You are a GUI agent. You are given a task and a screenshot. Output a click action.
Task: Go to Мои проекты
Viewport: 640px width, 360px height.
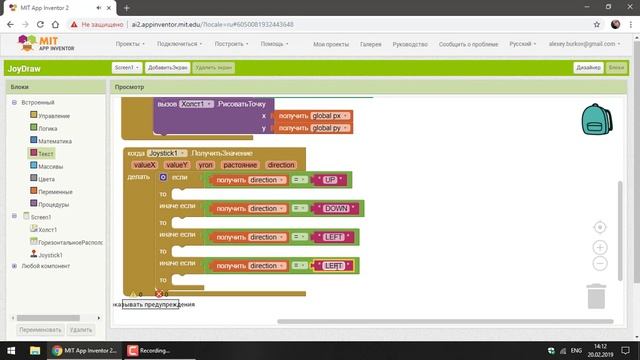[x=331, y=44]
